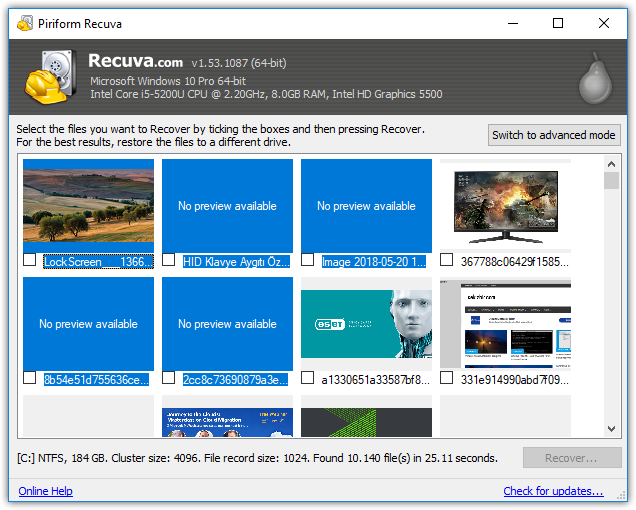Select the website screenshot thumbnail 331e914990abd7f09
This screenshot has width=636, height=510.
click(x=505, y=324)
